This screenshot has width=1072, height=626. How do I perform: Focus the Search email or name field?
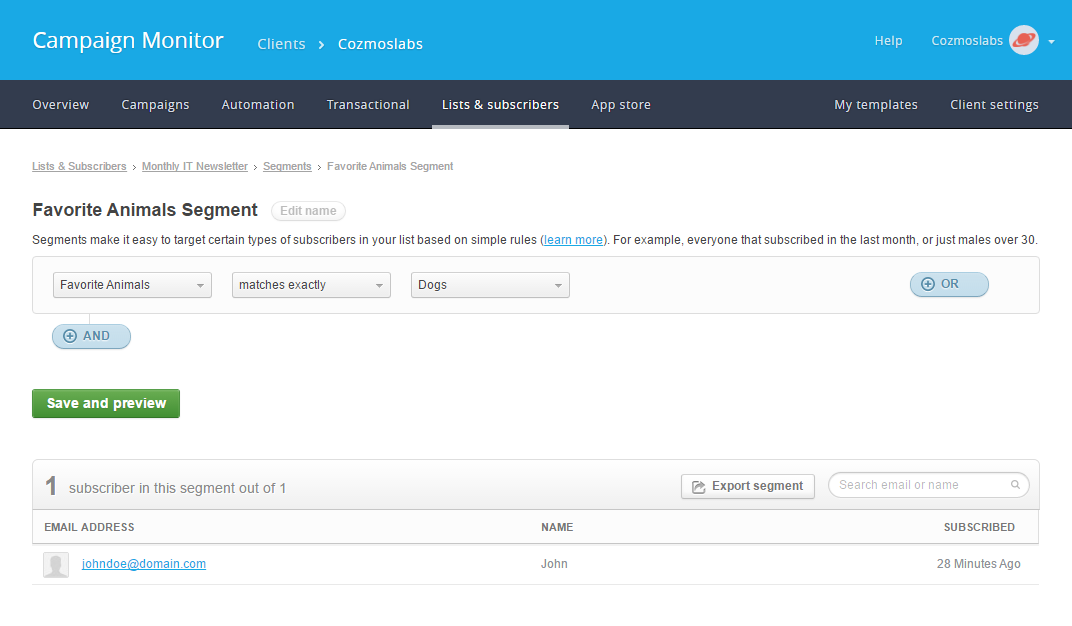click(928, 485)
